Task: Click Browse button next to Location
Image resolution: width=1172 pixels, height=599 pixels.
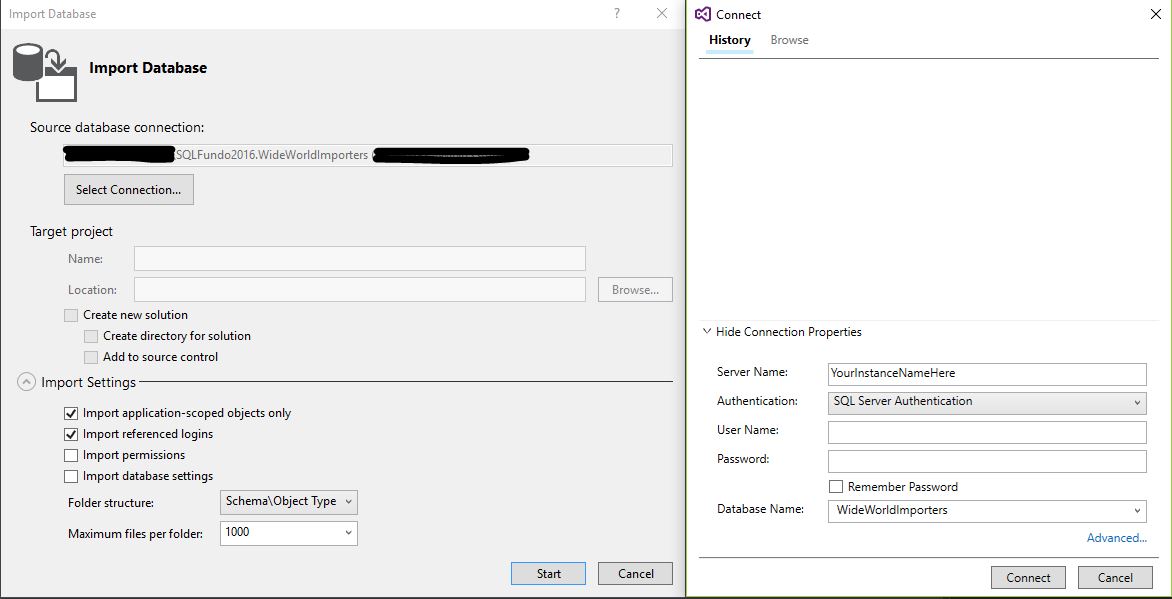Action: pos(635,289)
